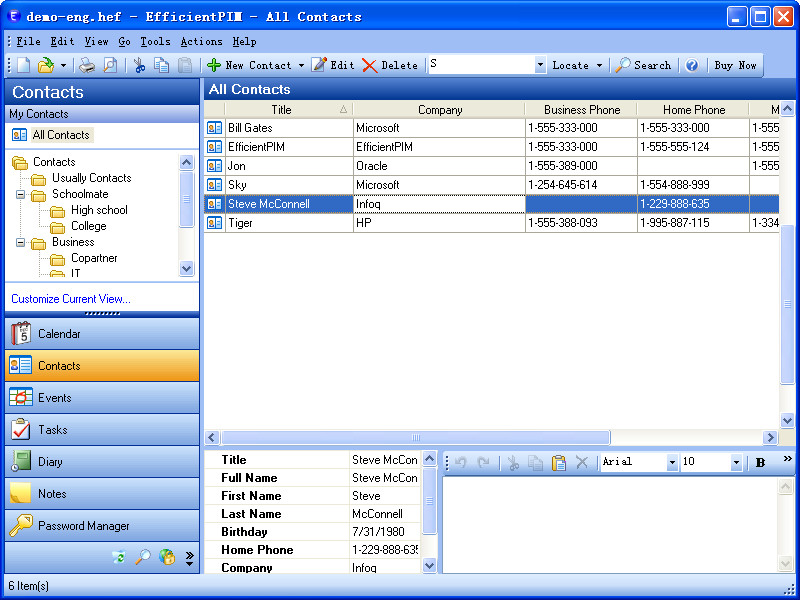Click the Customize Current View link

(71, 299)
